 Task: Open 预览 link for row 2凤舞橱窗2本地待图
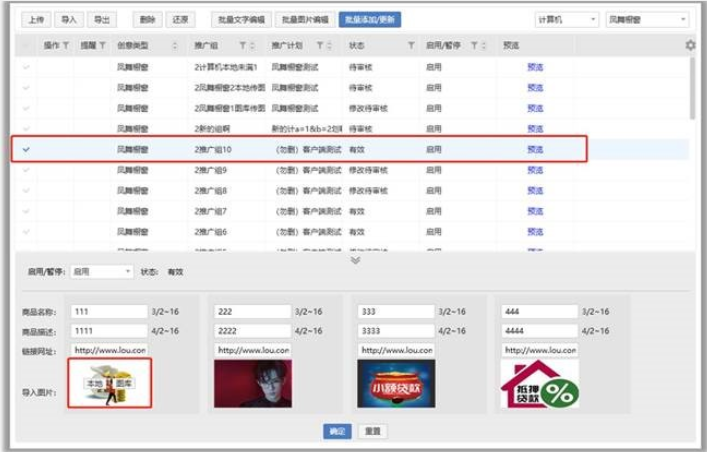click(535, 88)
